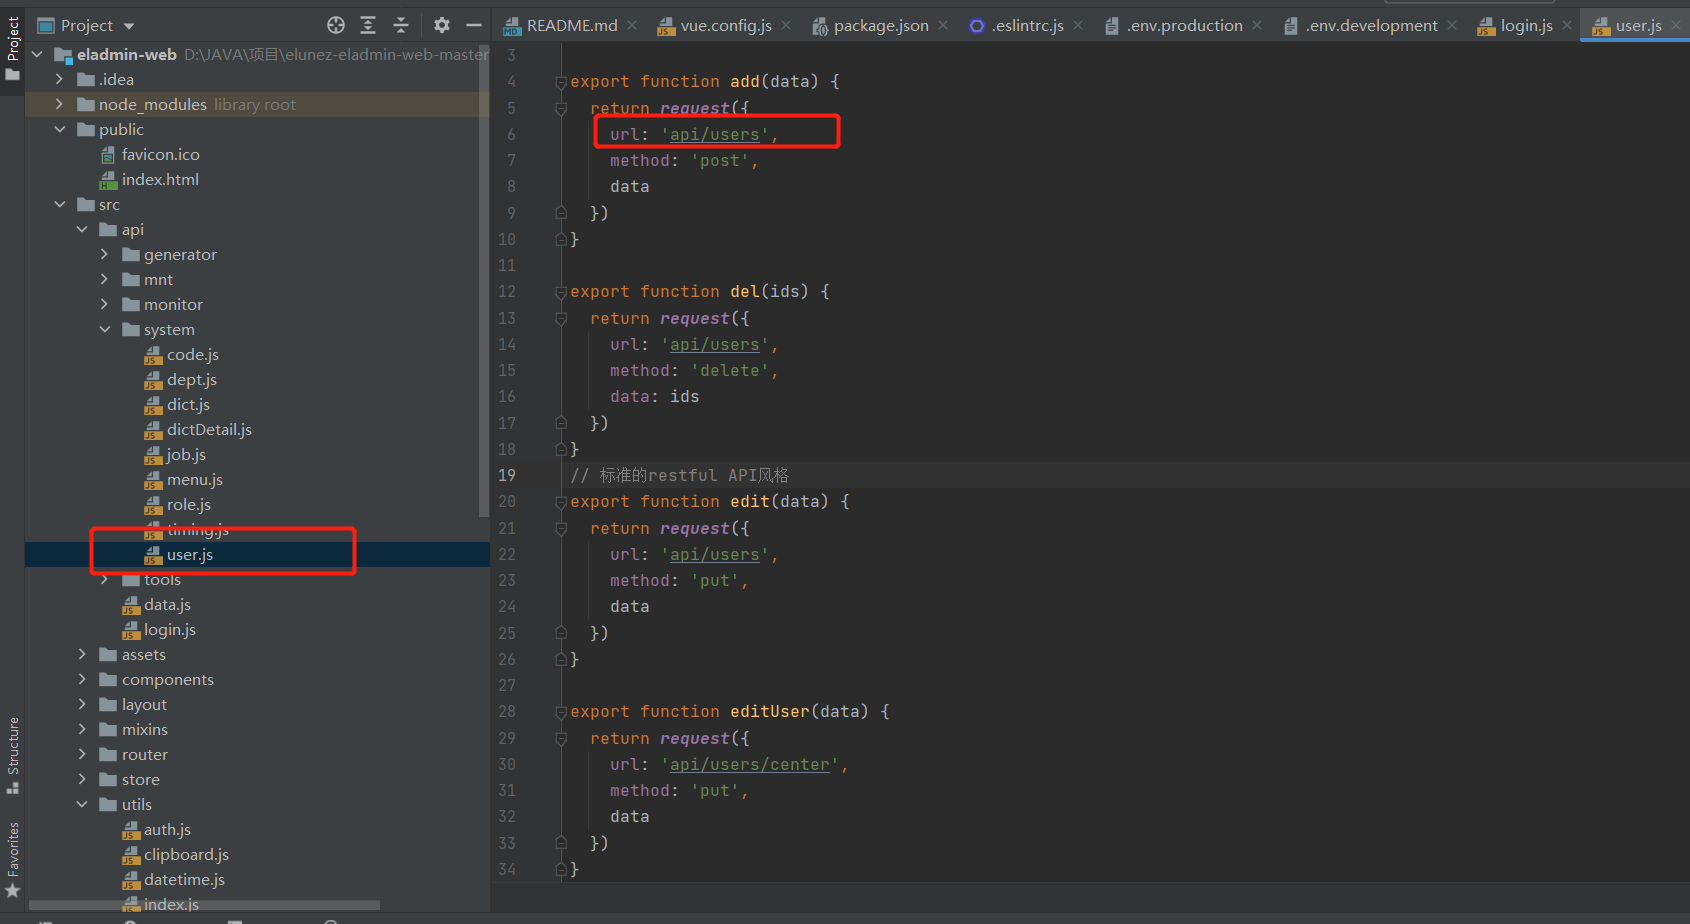Close the .env.development tab

tap(1452, 25)
